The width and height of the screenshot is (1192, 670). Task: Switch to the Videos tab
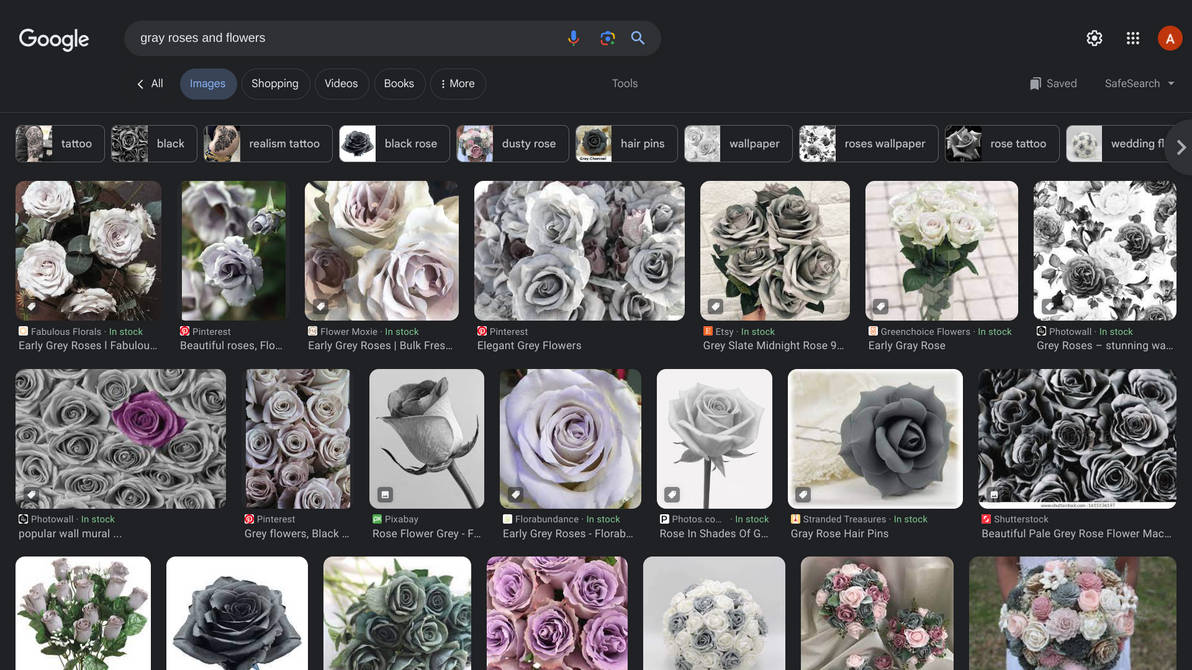[341, 84]
